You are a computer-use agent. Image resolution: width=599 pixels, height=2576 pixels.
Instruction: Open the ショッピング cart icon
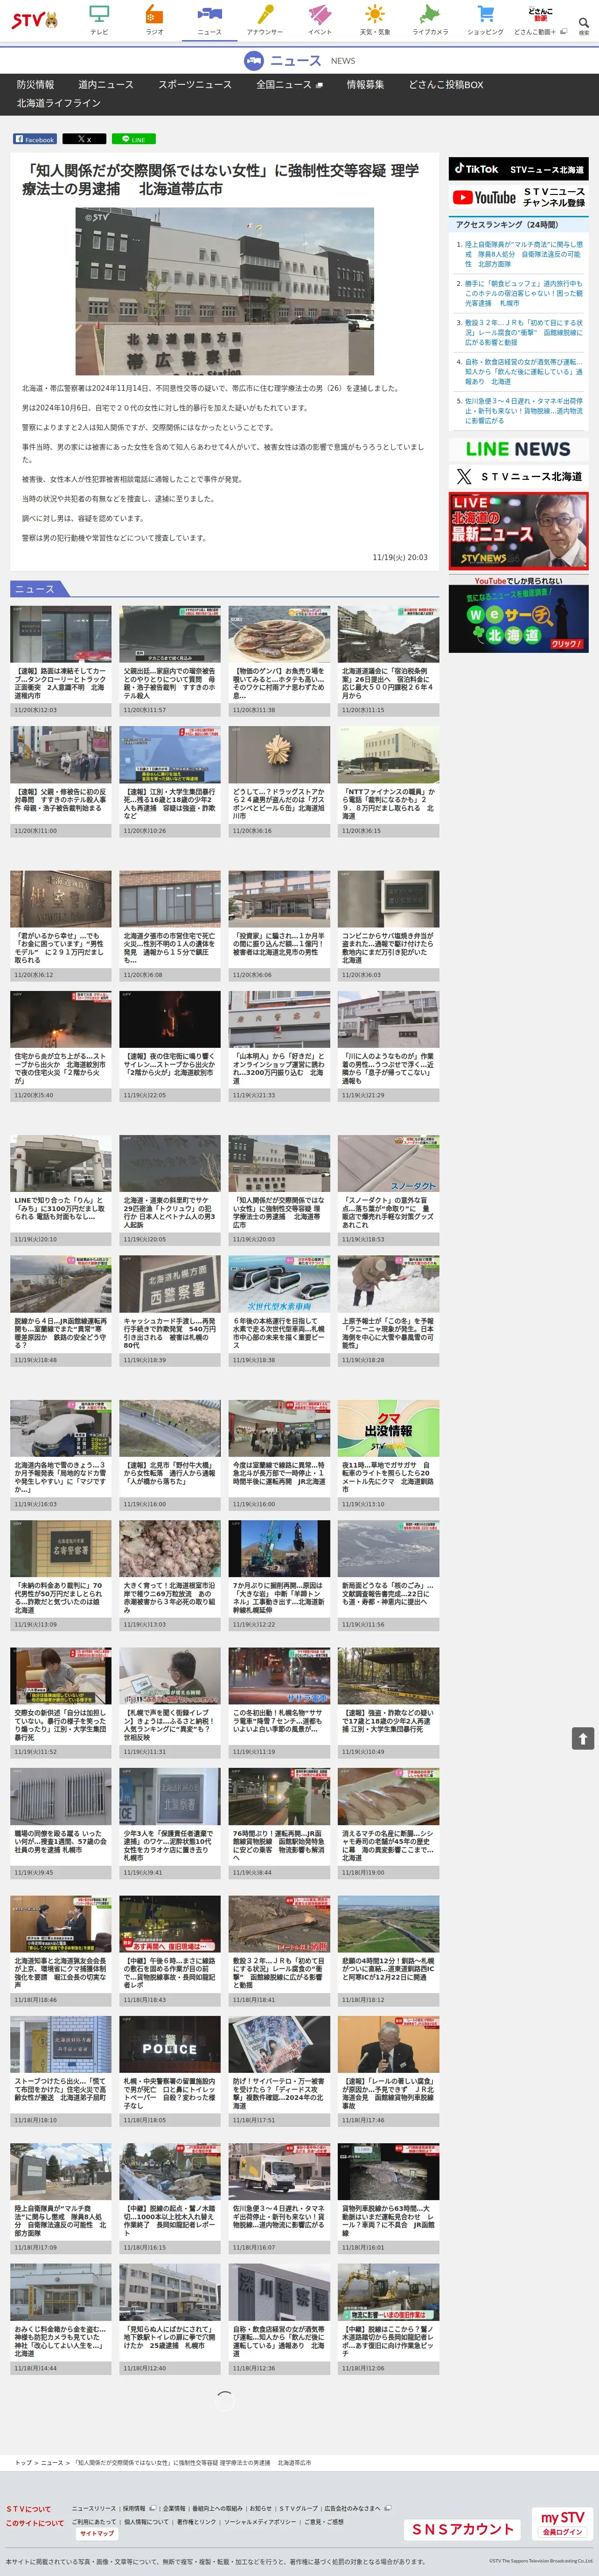[x=485, y=20]
